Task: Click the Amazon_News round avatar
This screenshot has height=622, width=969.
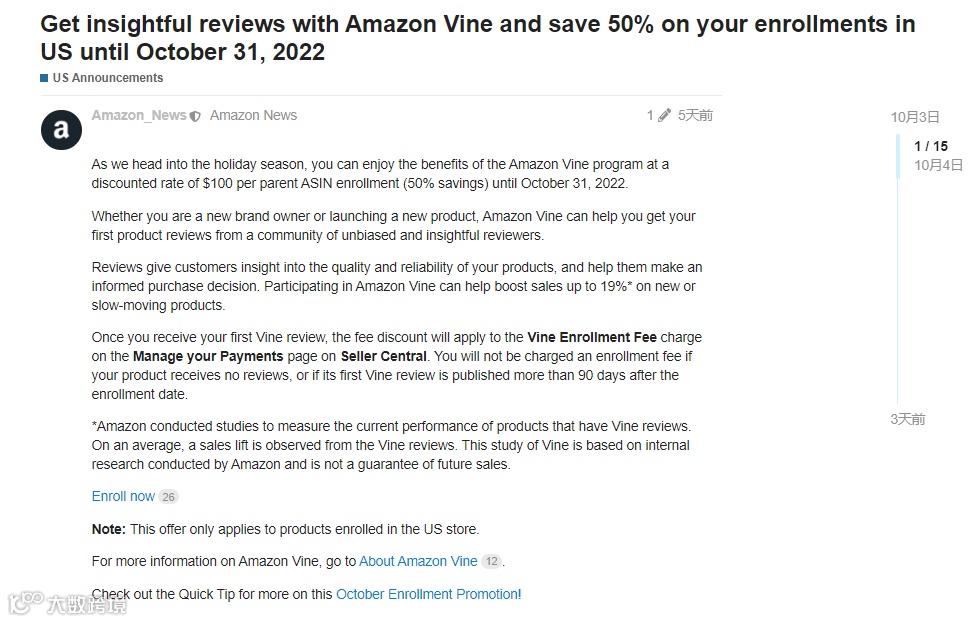Action: click(61, 130)
